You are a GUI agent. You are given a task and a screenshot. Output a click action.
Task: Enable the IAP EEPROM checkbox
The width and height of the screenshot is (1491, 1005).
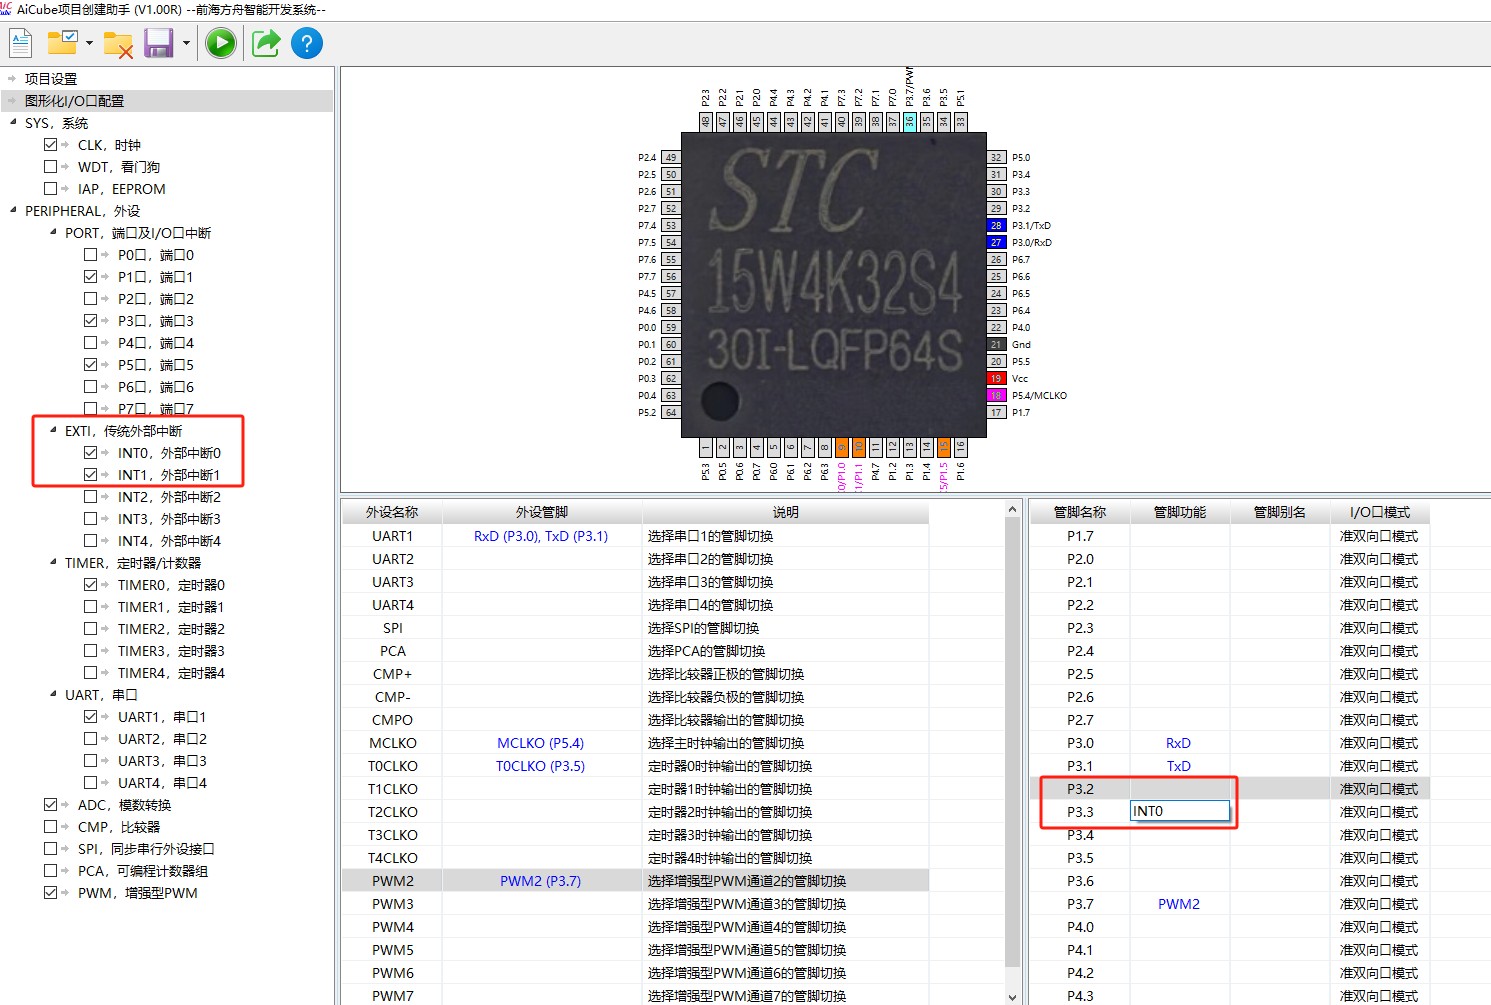point(51,189)
